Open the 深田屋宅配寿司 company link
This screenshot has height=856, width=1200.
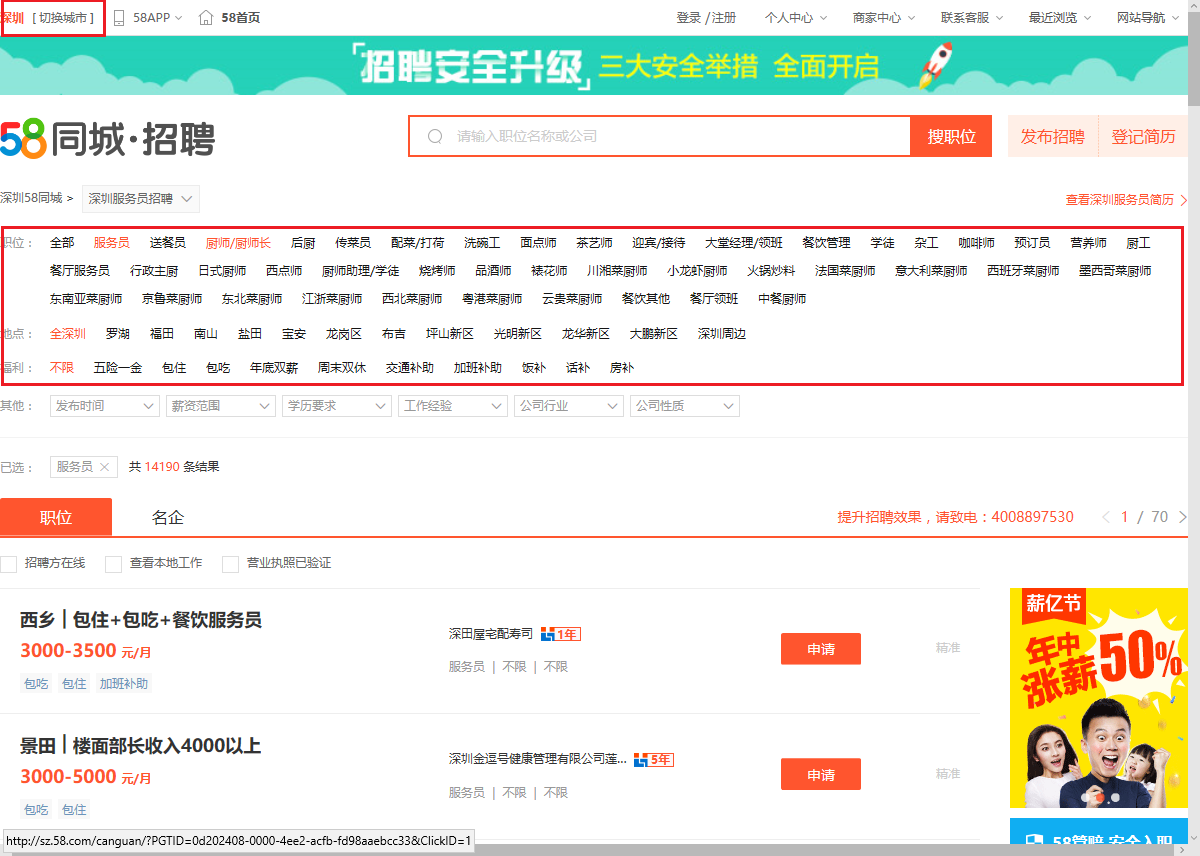491,634
